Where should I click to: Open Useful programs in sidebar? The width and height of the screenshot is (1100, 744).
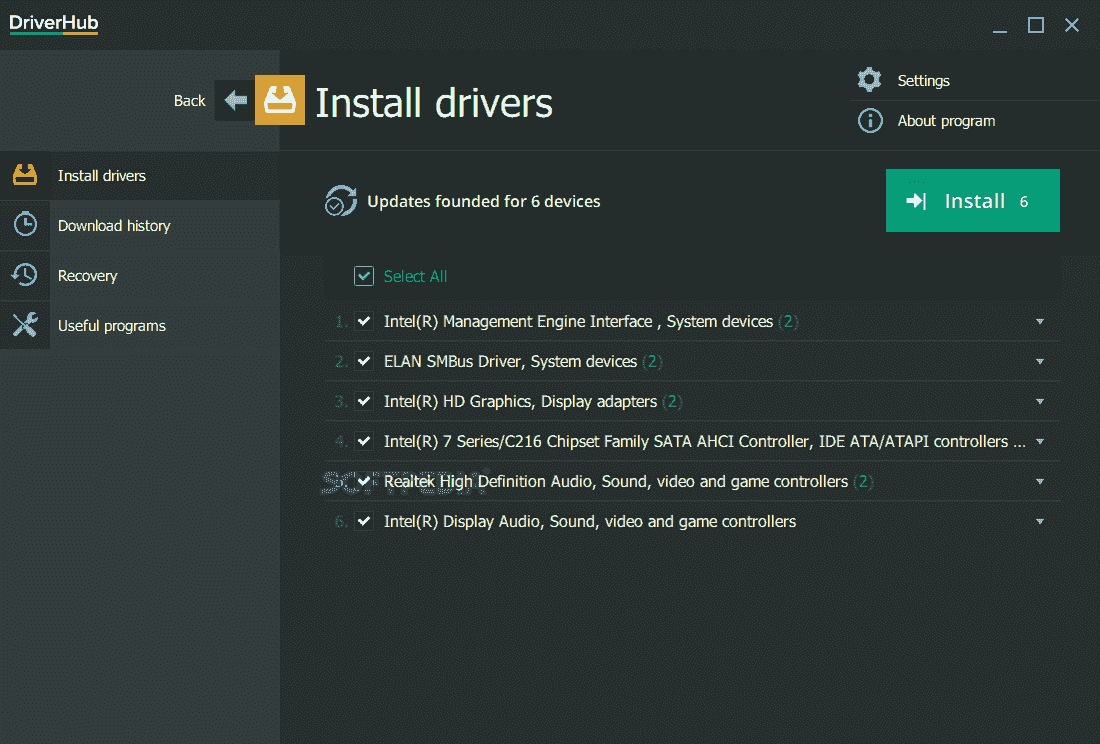(140, 325)
